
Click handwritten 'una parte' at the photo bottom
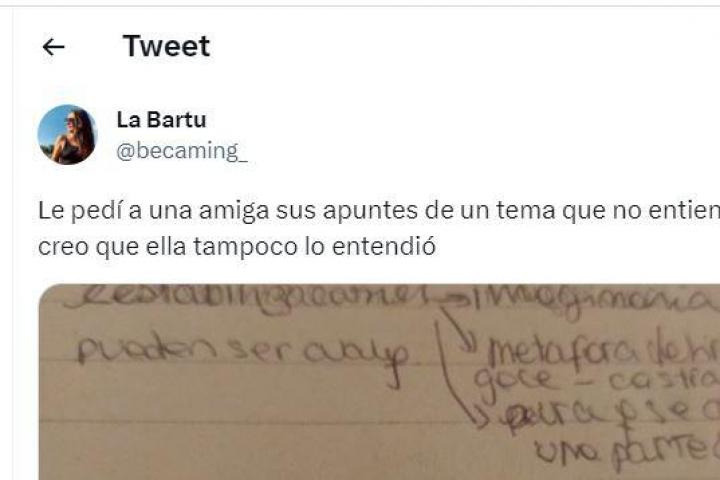pos(625,451)
